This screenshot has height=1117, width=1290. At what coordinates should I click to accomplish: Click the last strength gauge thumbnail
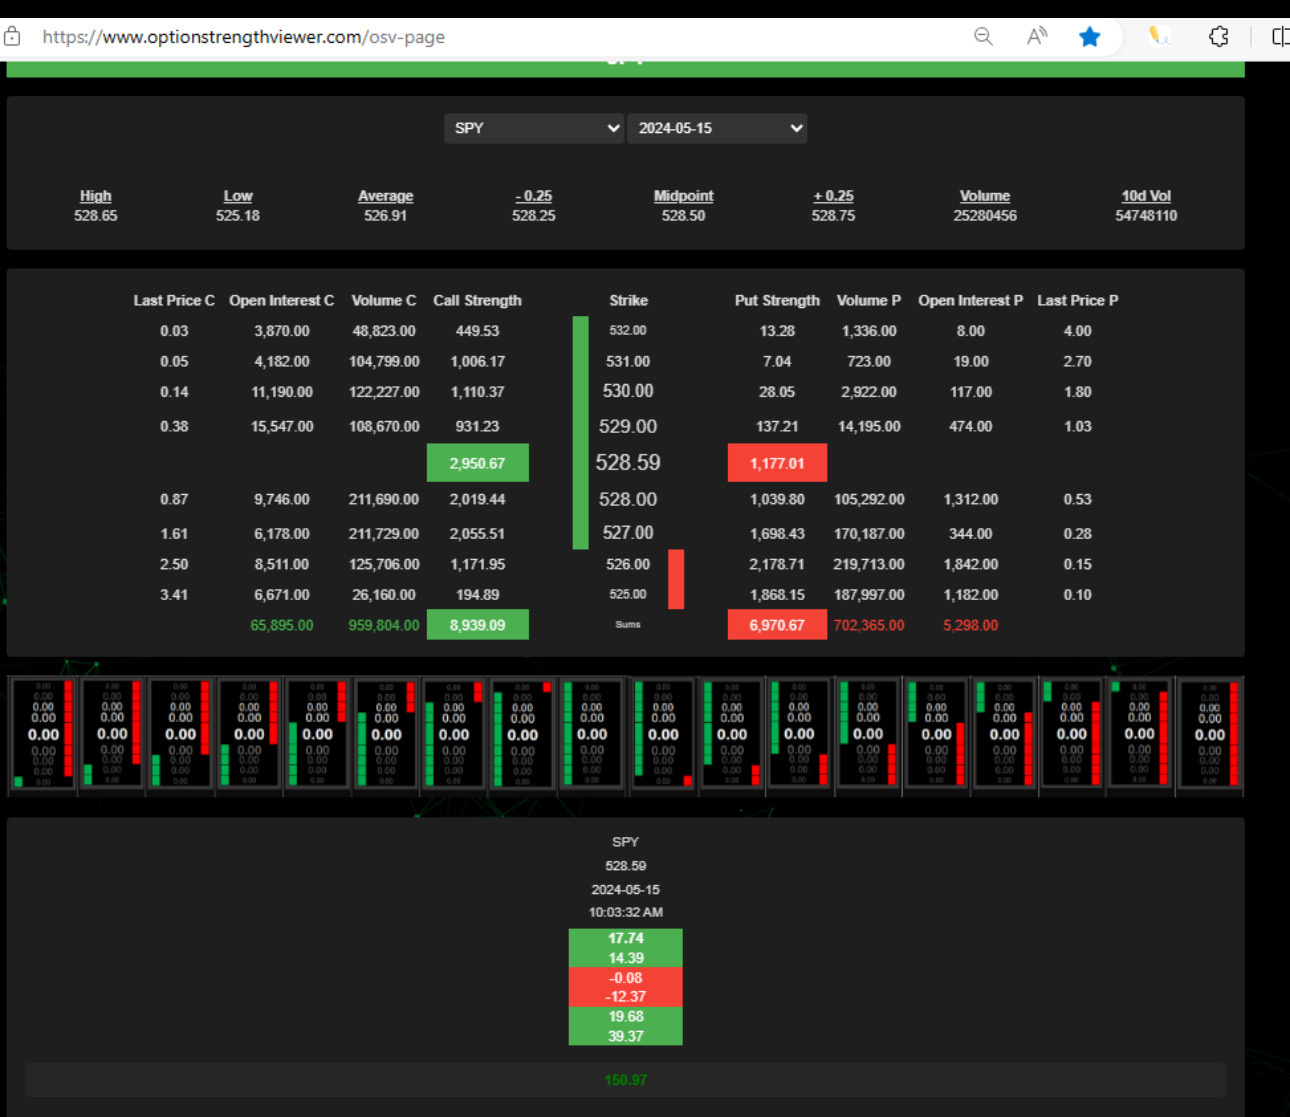tap(1210, 735)
